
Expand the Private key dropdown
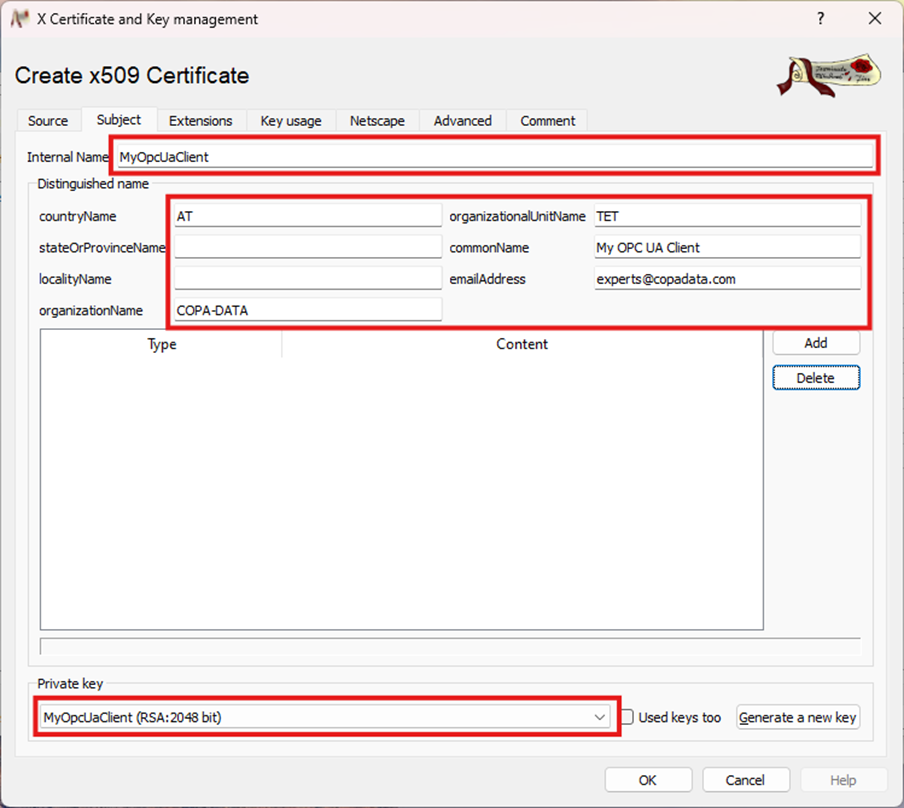(599, 717)
